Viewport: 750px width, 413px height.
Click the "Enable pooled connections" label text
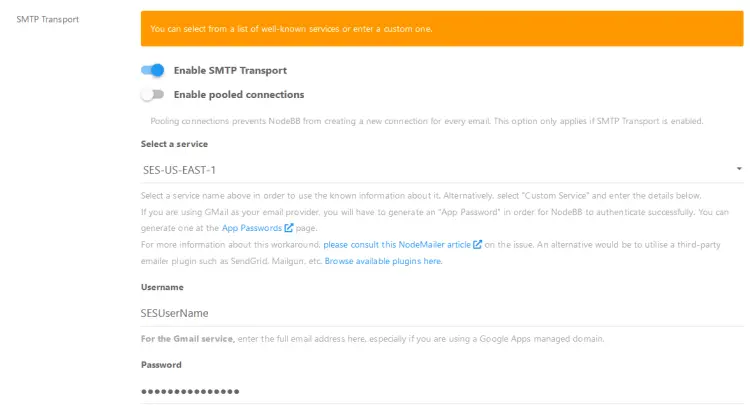tap(238, 95)
